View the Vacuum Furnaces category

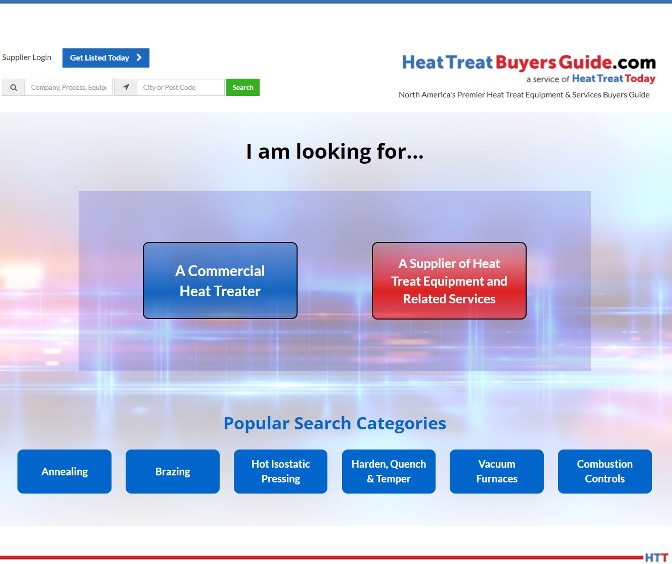point(496,471)
